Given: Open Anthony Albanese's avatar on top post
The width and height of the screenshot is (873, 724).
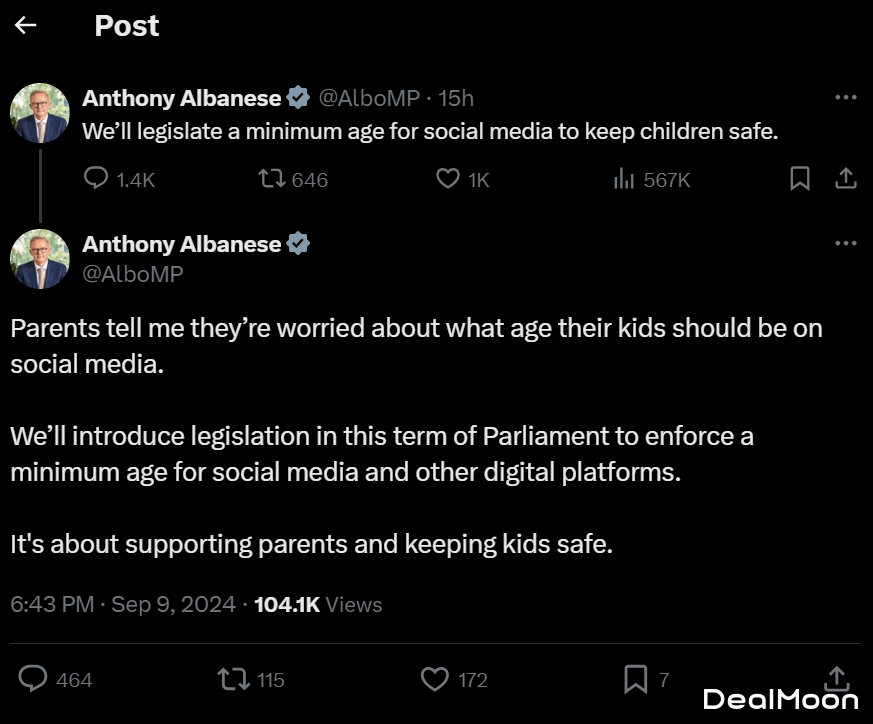Looking at the screenshot, I should [x=40, y=113].
